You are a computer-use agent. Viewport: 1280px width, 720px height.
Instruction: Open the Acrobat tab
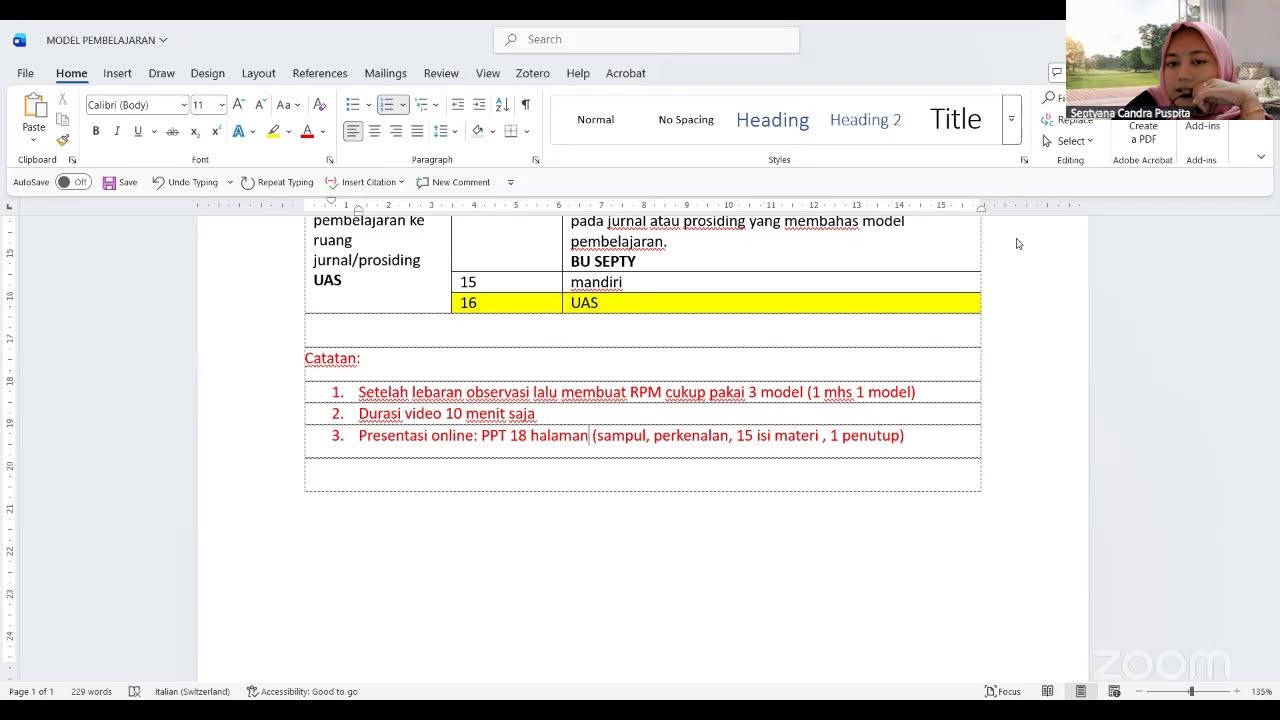tap(625, 73)
